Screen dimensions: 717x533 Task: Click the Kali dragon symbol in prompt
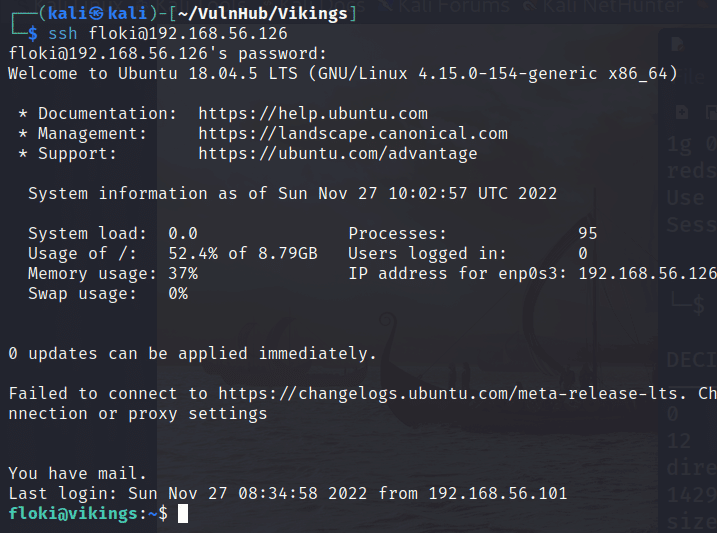click(x=96, y=14)
